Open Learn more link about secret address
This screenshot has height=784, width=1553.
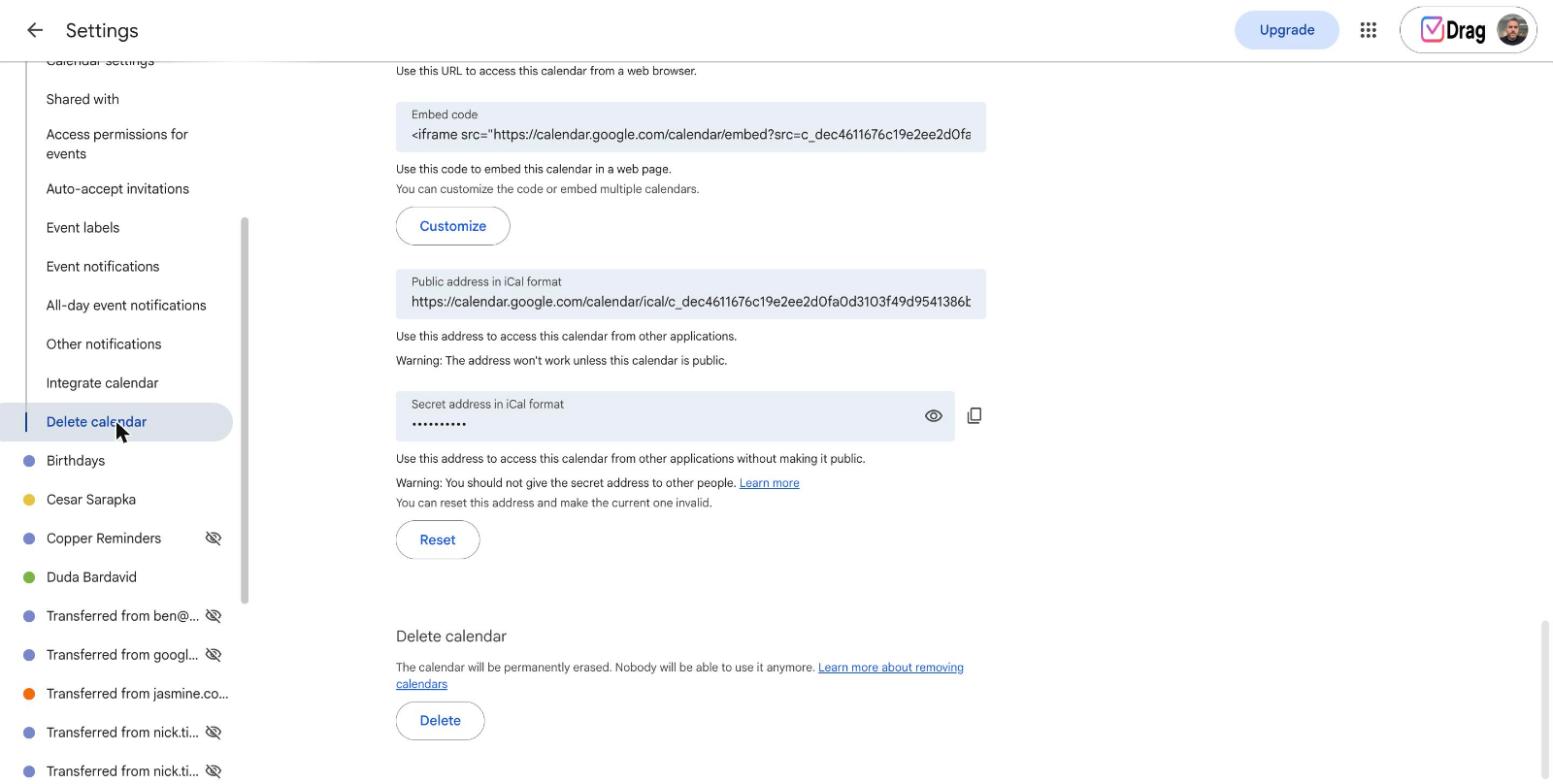769,483
